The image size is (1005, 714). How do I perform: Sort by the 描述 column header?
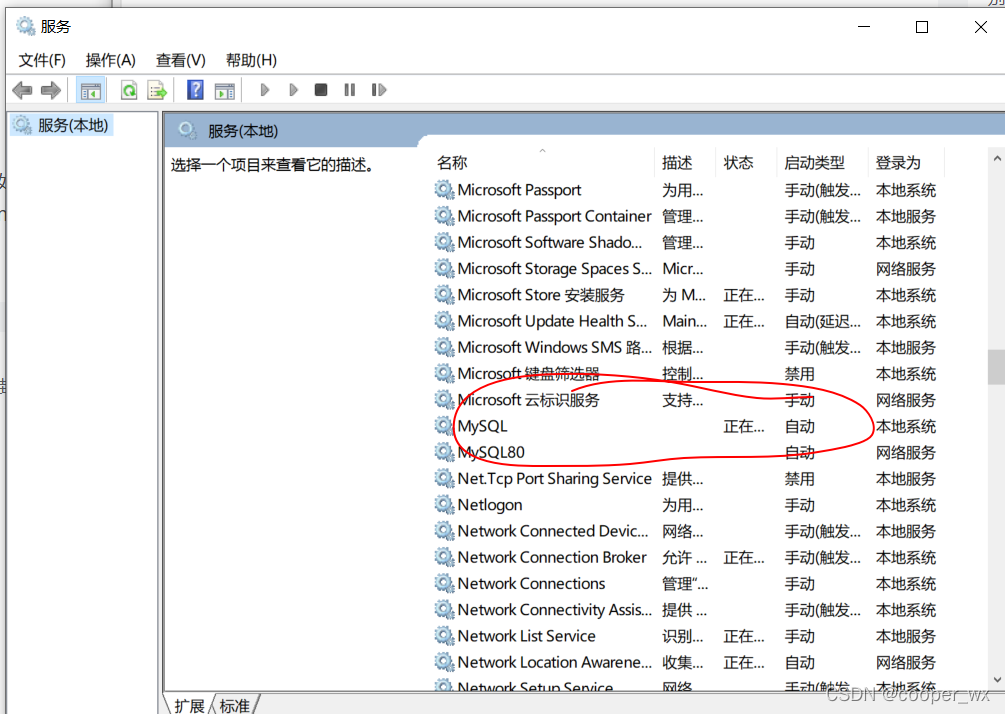(x=677, y=163)
